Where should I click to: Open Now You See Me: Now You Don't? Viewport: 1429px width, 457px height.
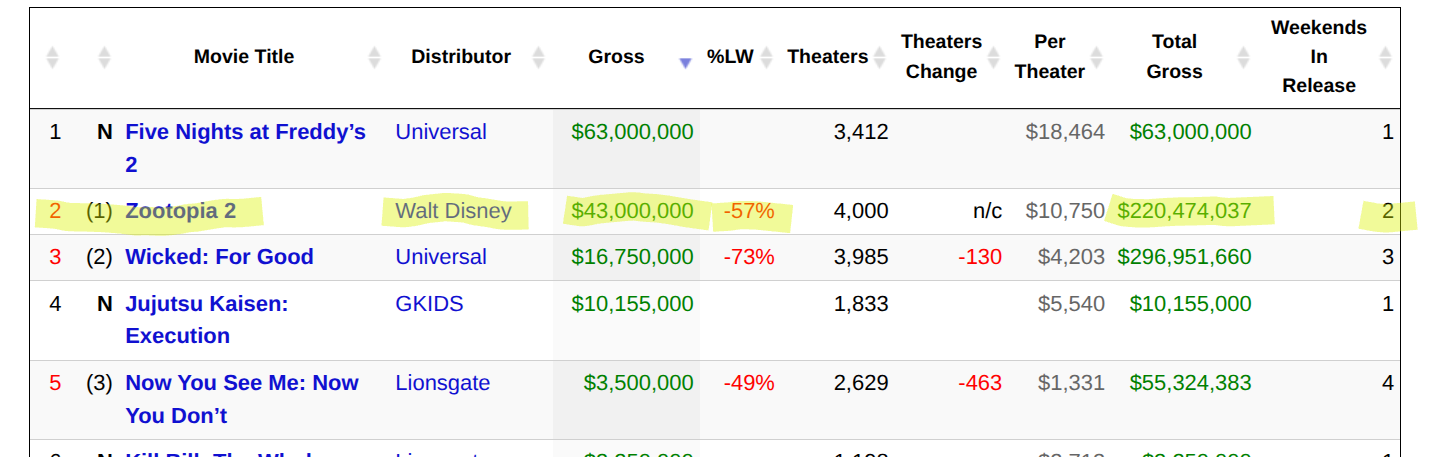[x=241, y=383]
